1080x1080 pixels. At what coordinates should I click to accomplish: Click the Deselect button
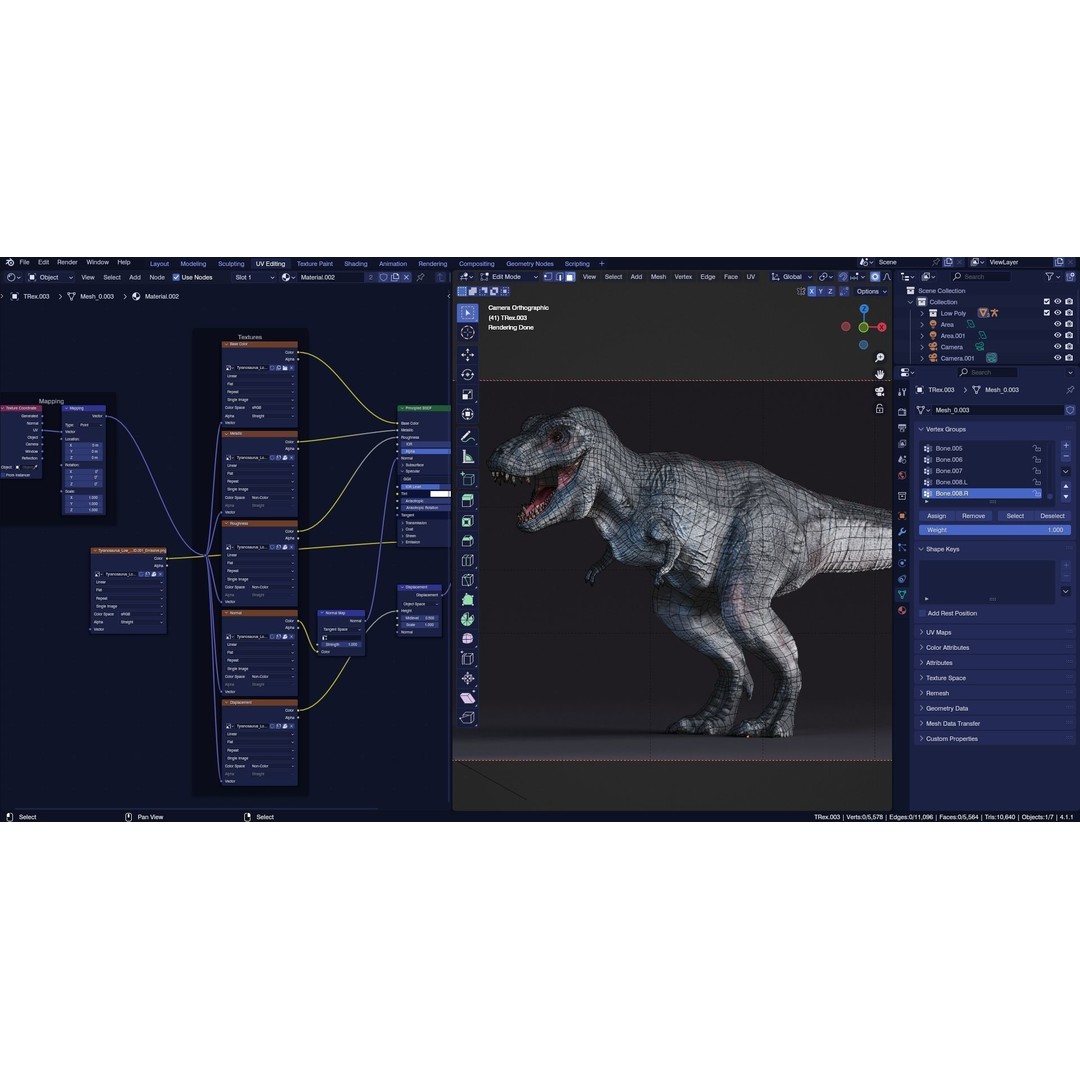[1052, 516]
